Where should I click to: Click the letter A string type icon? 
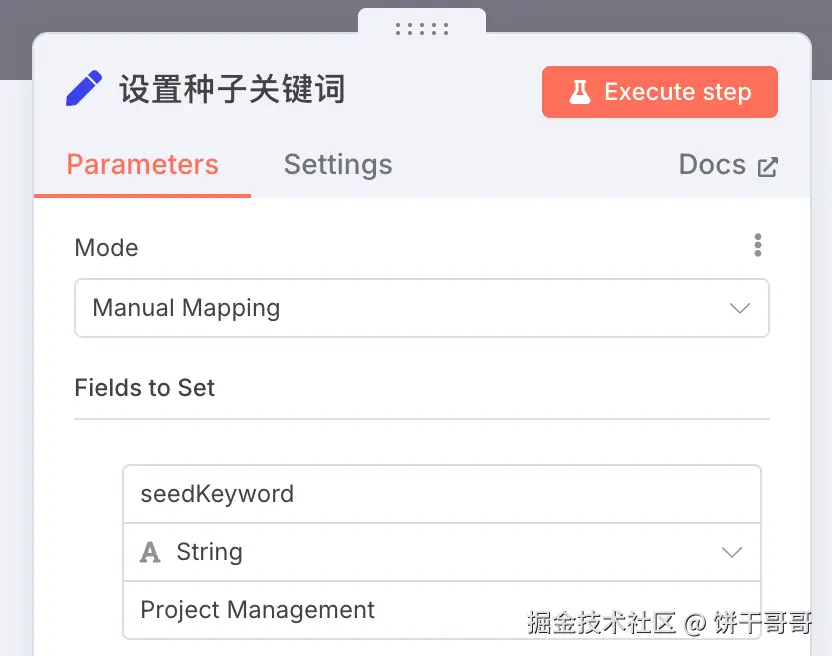pyautogui.click(x=150, y=552)
